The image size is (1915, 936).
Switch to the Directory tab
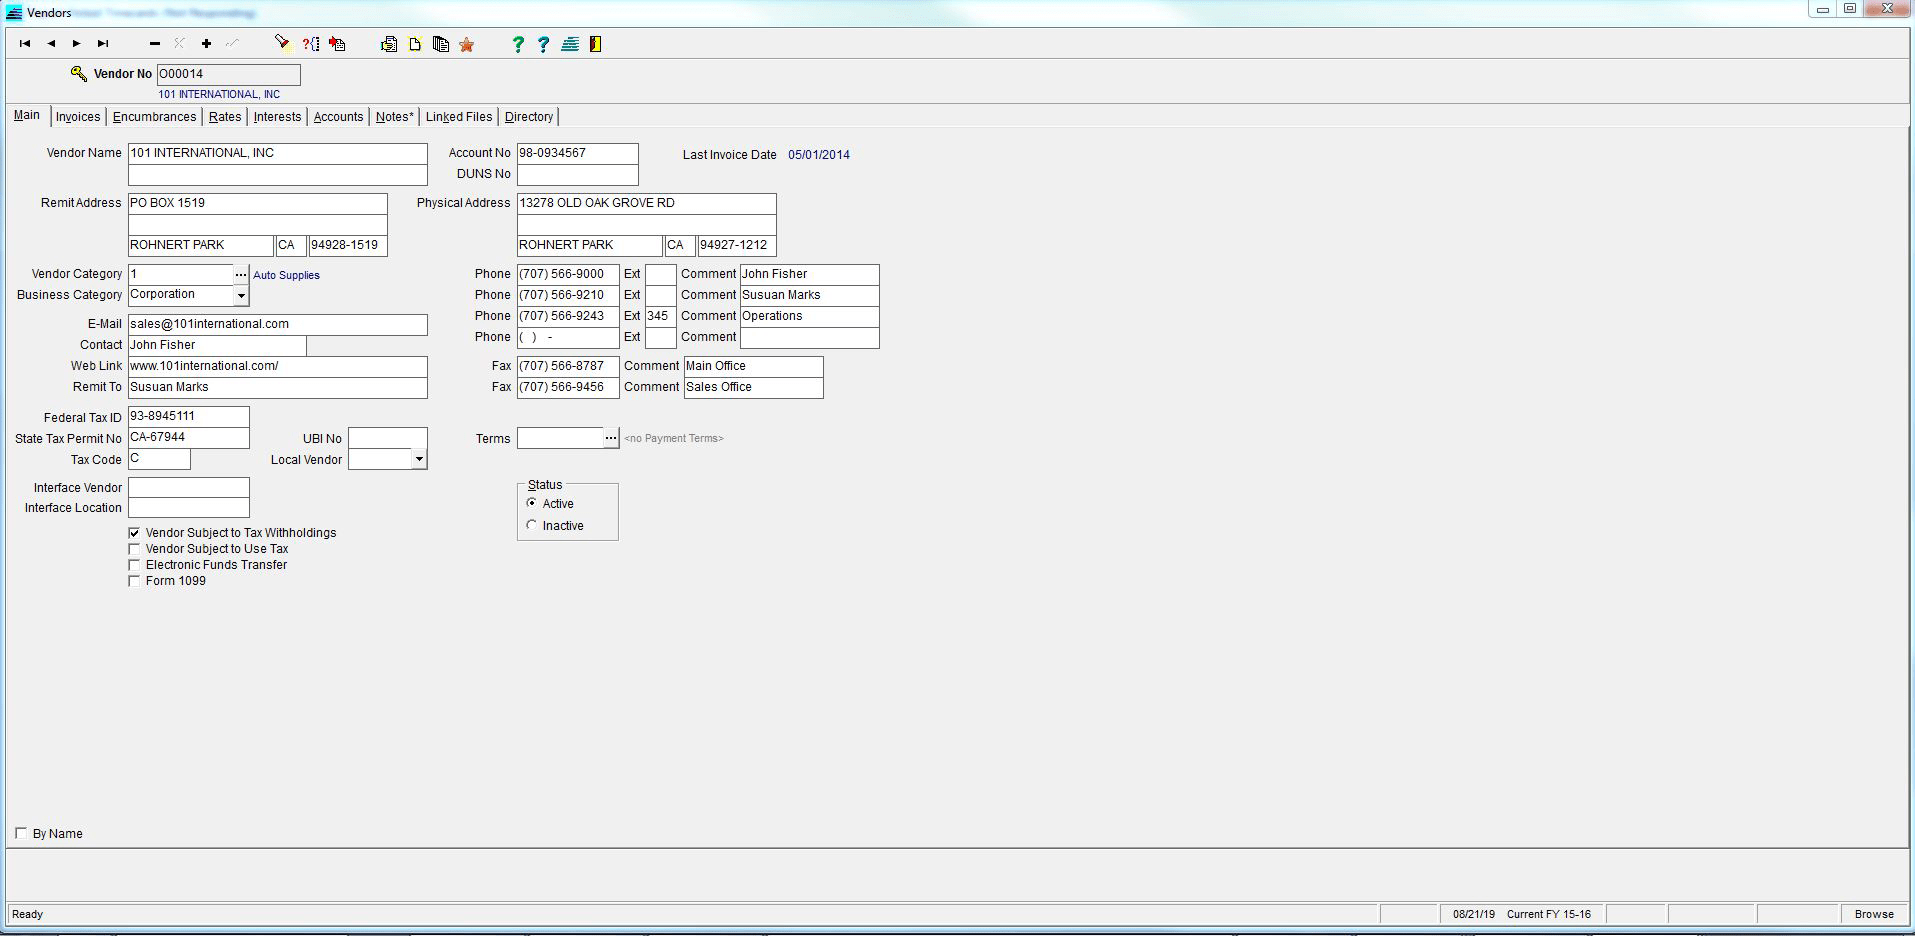528,117
